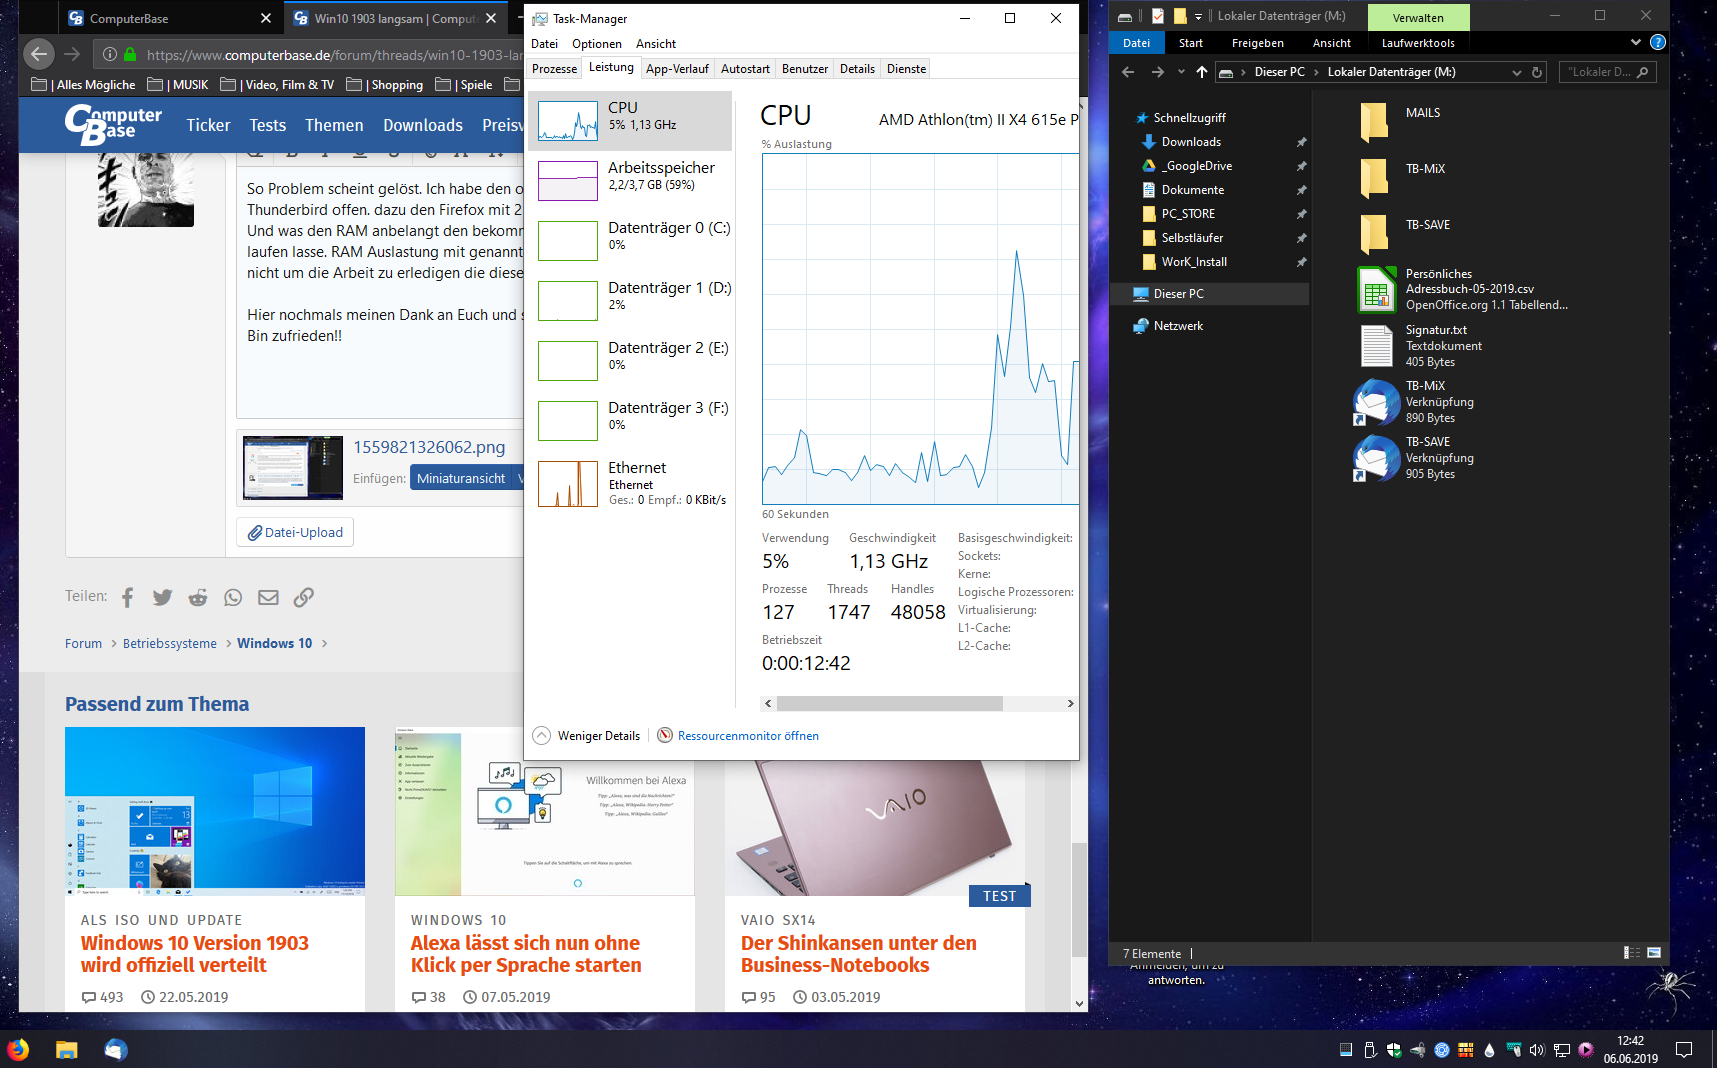Select Downloads in Explorer quick access

pyautogui.click(x=1191, y=142)
